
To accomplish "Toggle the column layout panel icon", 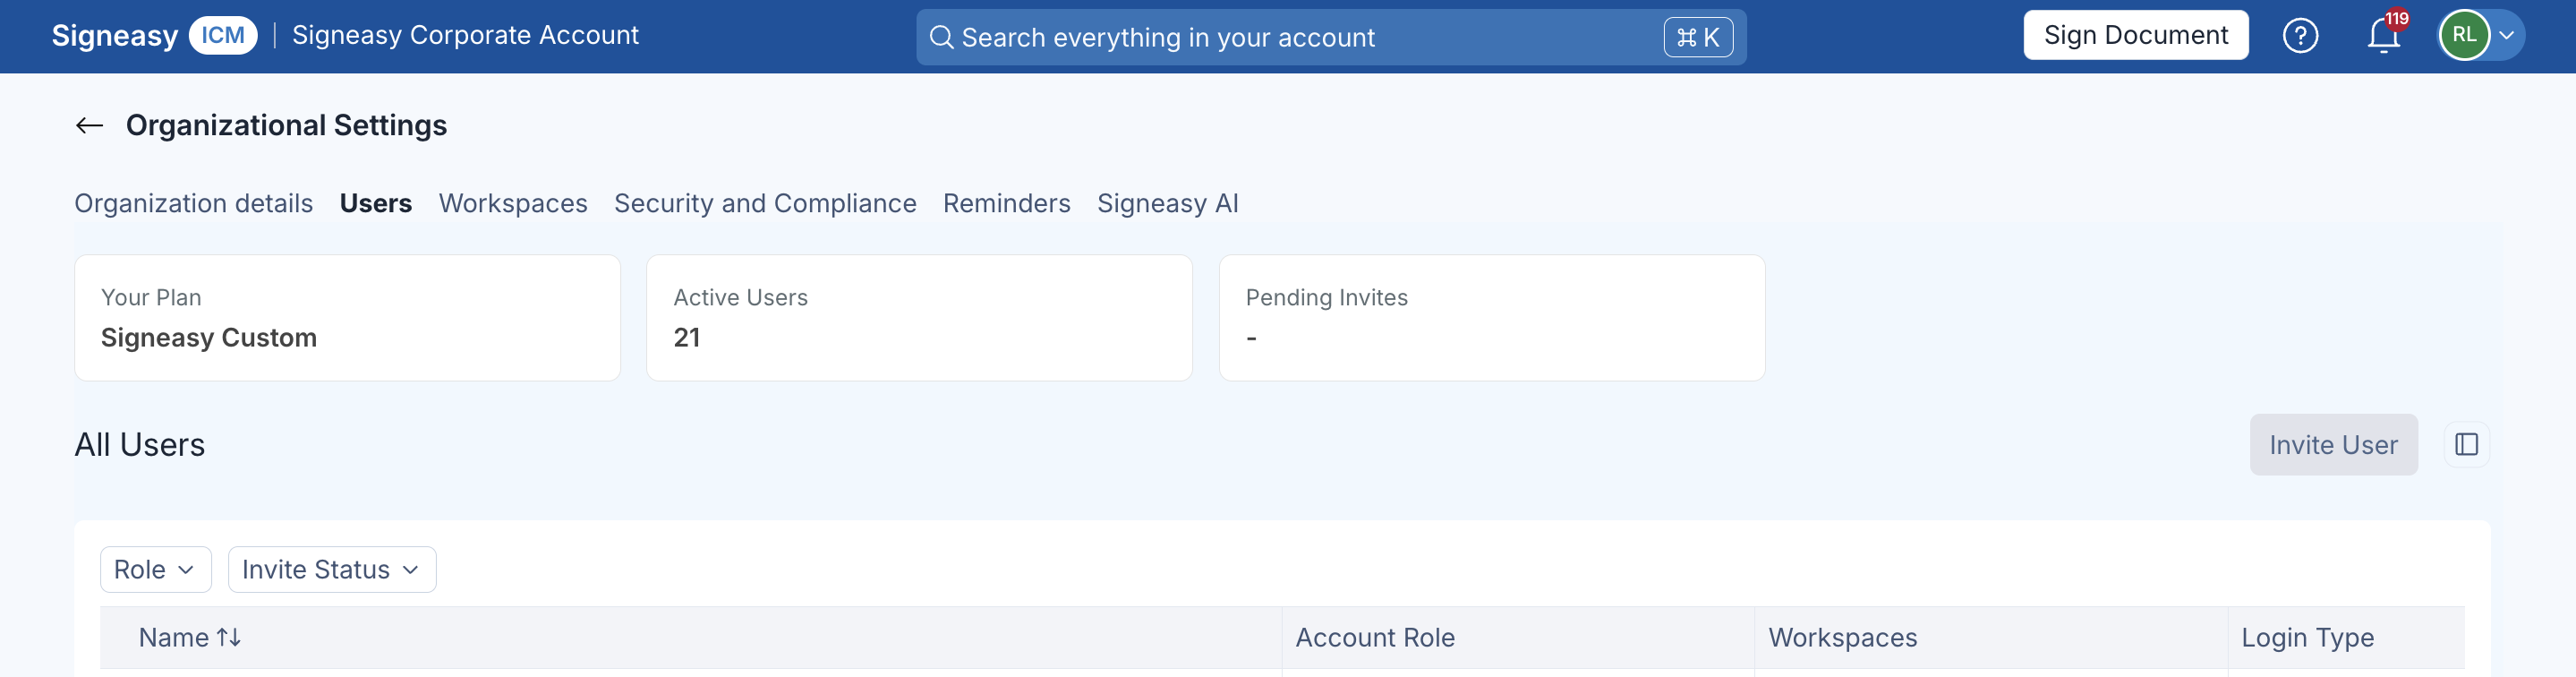I will [2466, 444].
